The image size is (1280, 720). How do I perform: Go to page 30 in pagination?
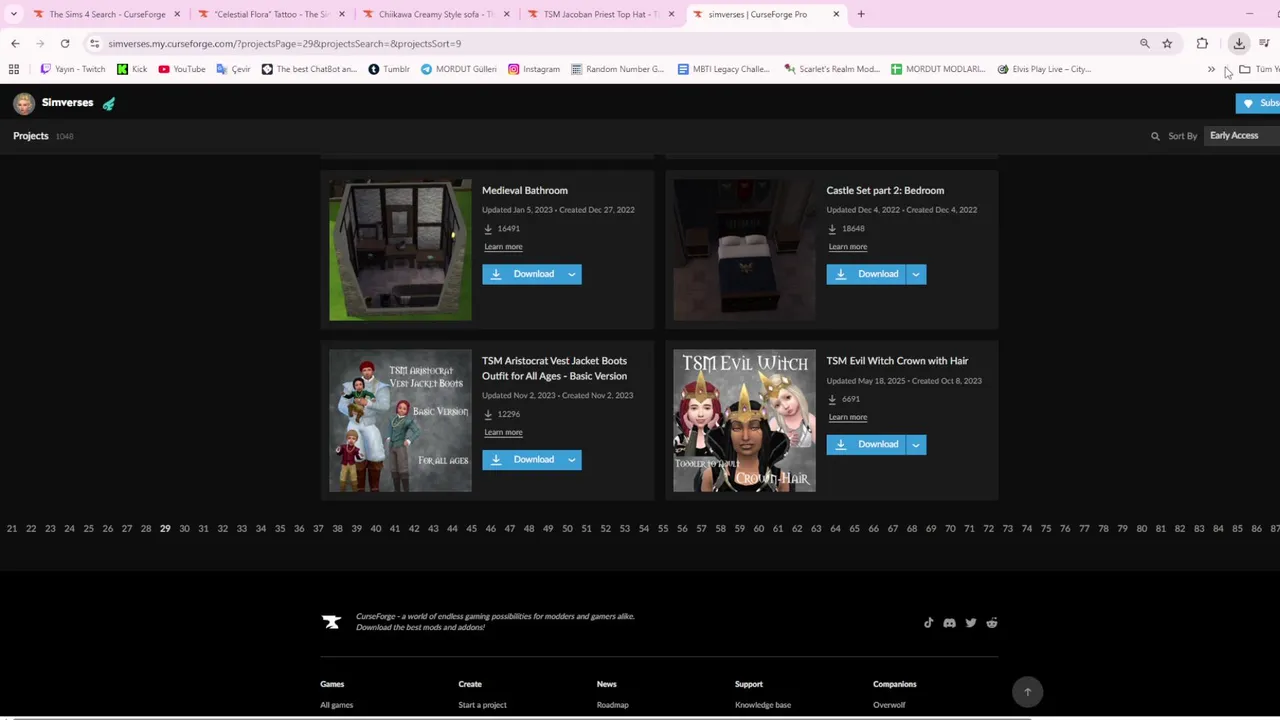(184, 528)
